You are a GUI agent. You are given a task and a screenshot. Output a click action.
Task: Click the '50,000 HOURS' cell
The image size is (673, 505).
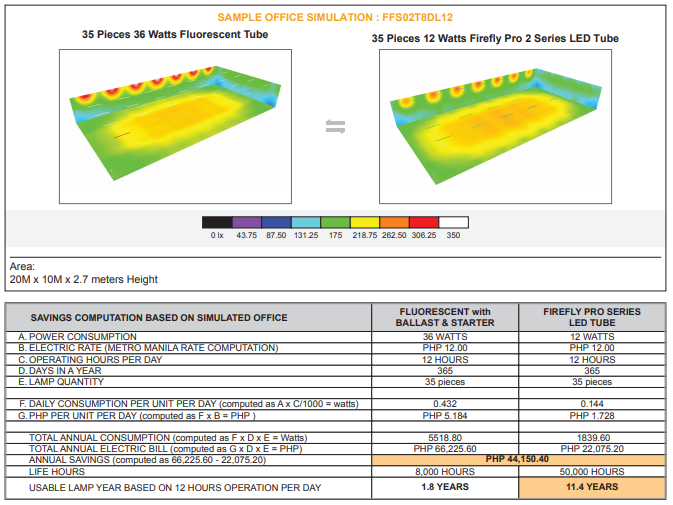(x=592, y=472)
